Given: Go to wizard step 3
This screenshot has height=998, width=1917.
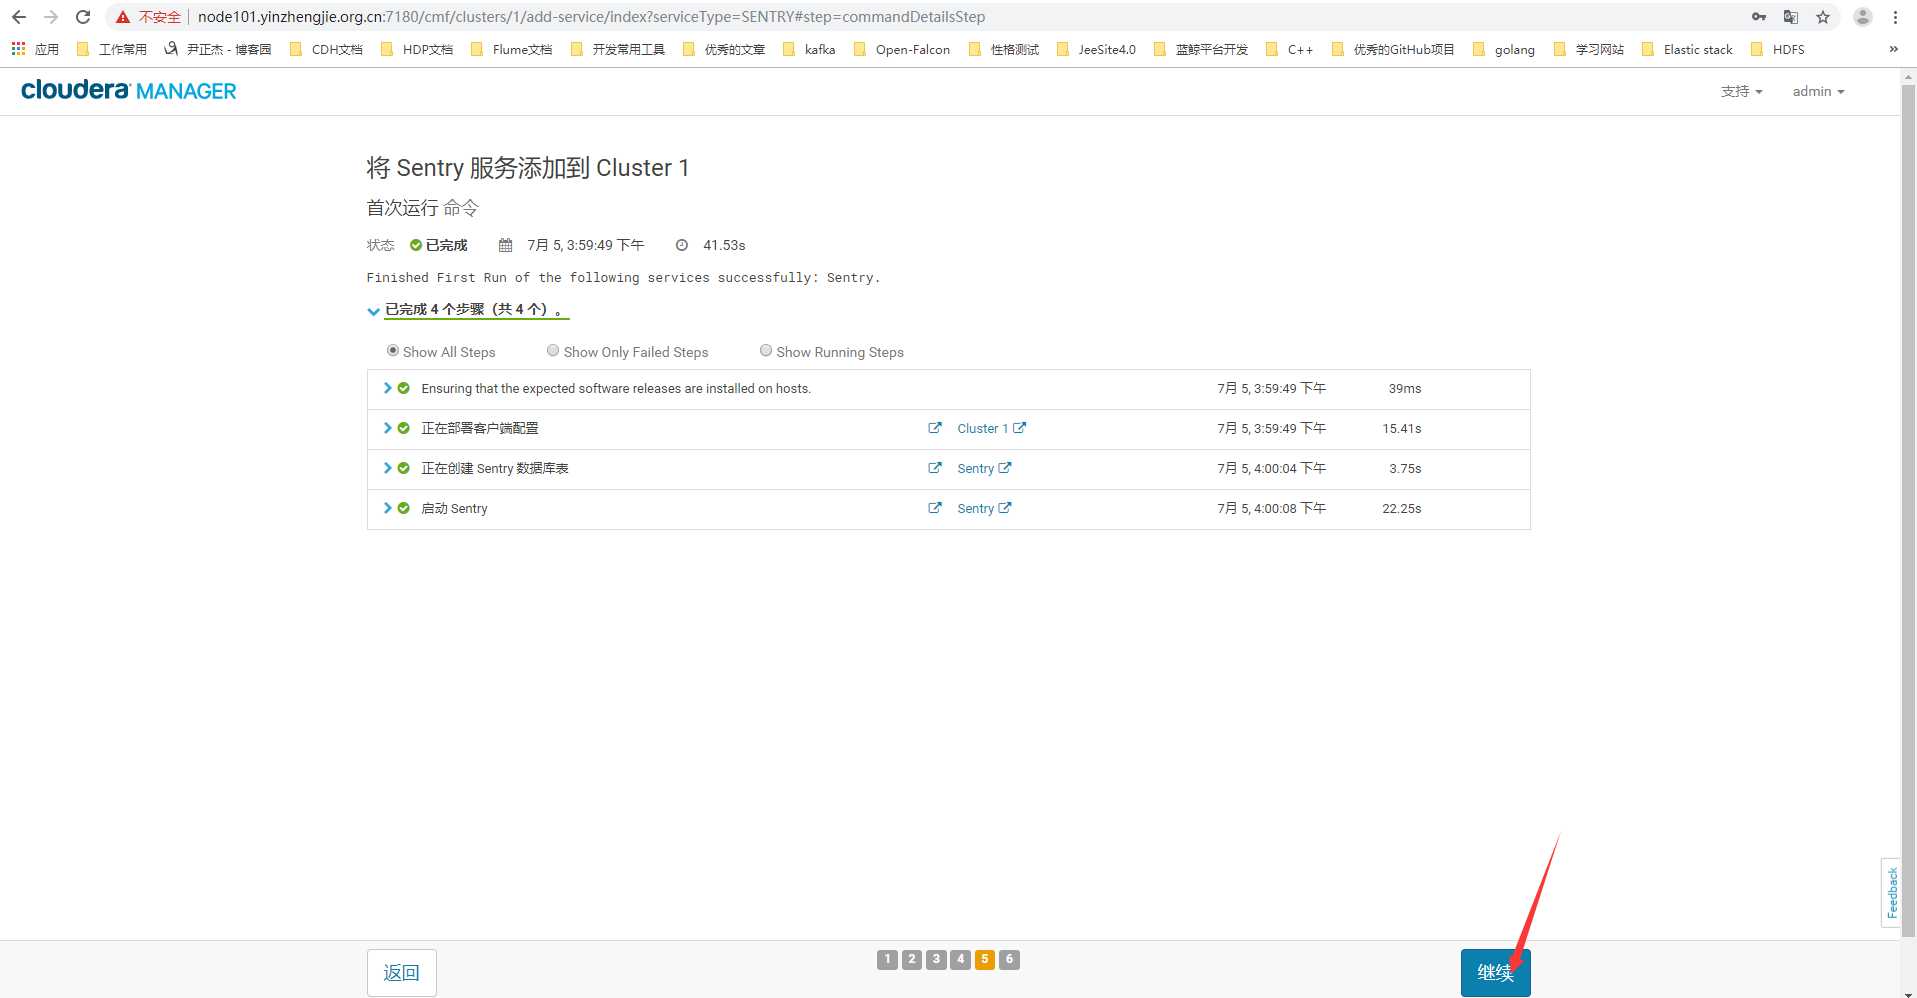Looking at the screenshot, I should (x=936, y=959).
